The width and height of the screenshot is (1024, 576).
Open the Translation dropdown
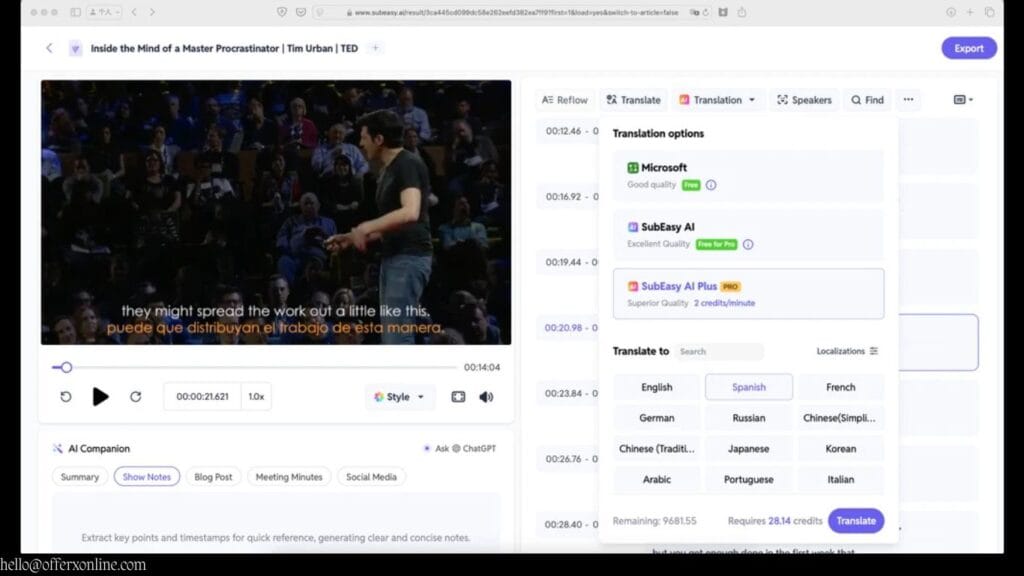point(717,100)
